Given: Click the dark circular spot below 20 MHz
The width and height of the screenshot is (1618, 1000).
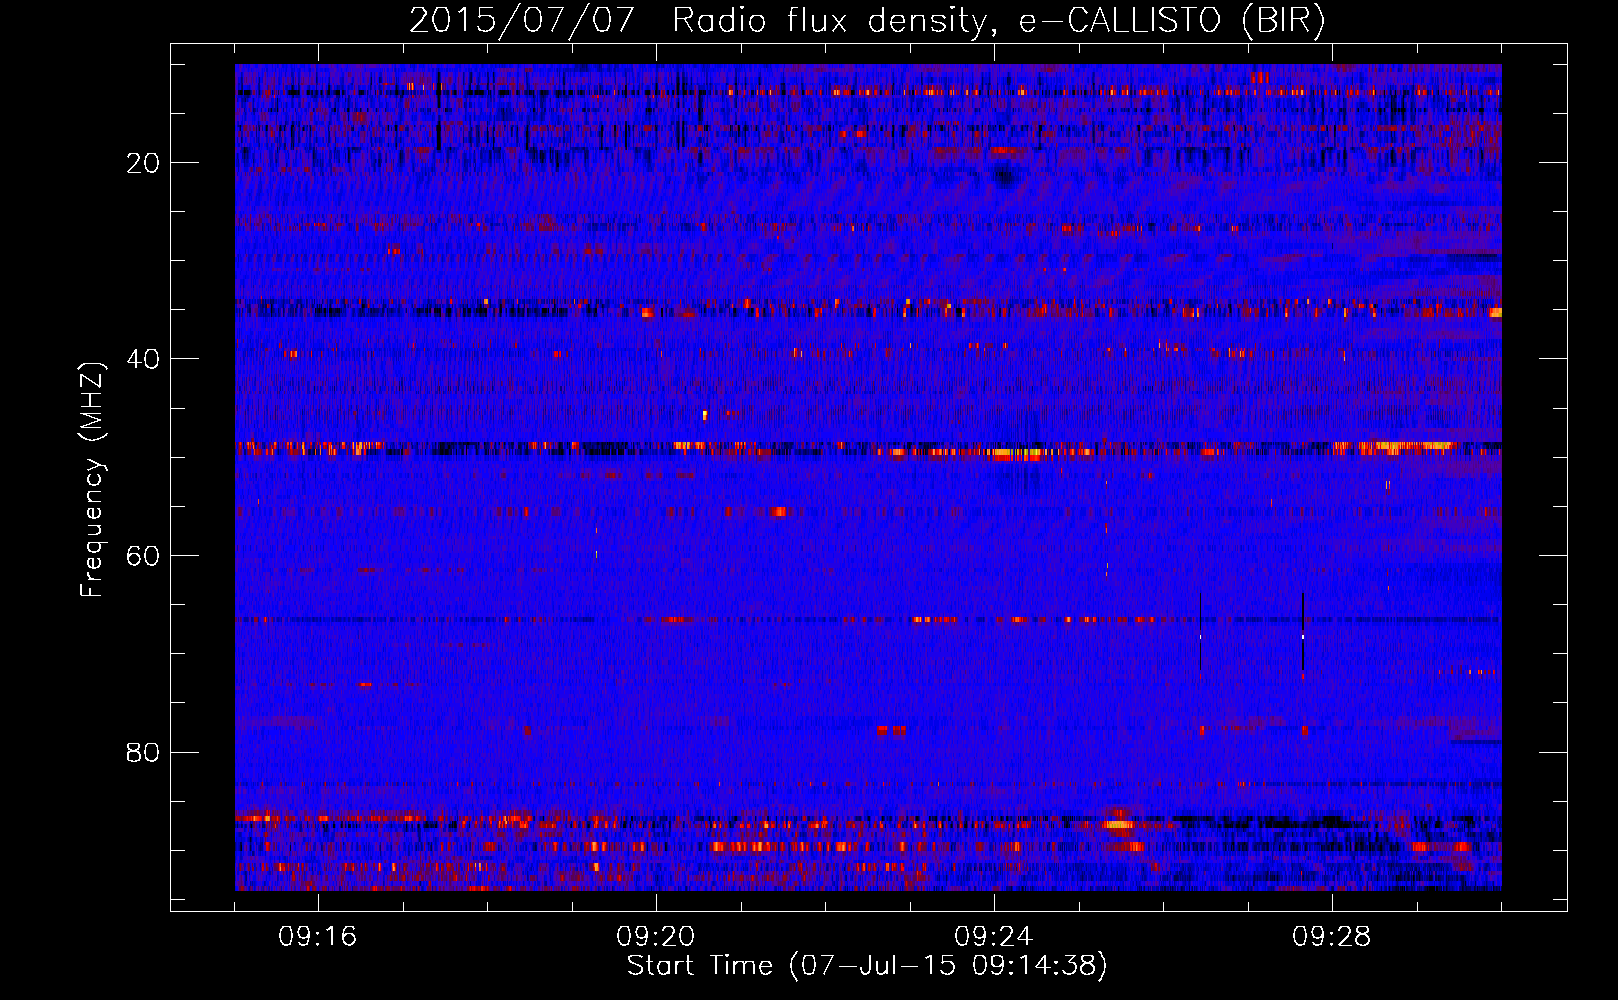Looking at the screenshot, I should pos(1005,178).
